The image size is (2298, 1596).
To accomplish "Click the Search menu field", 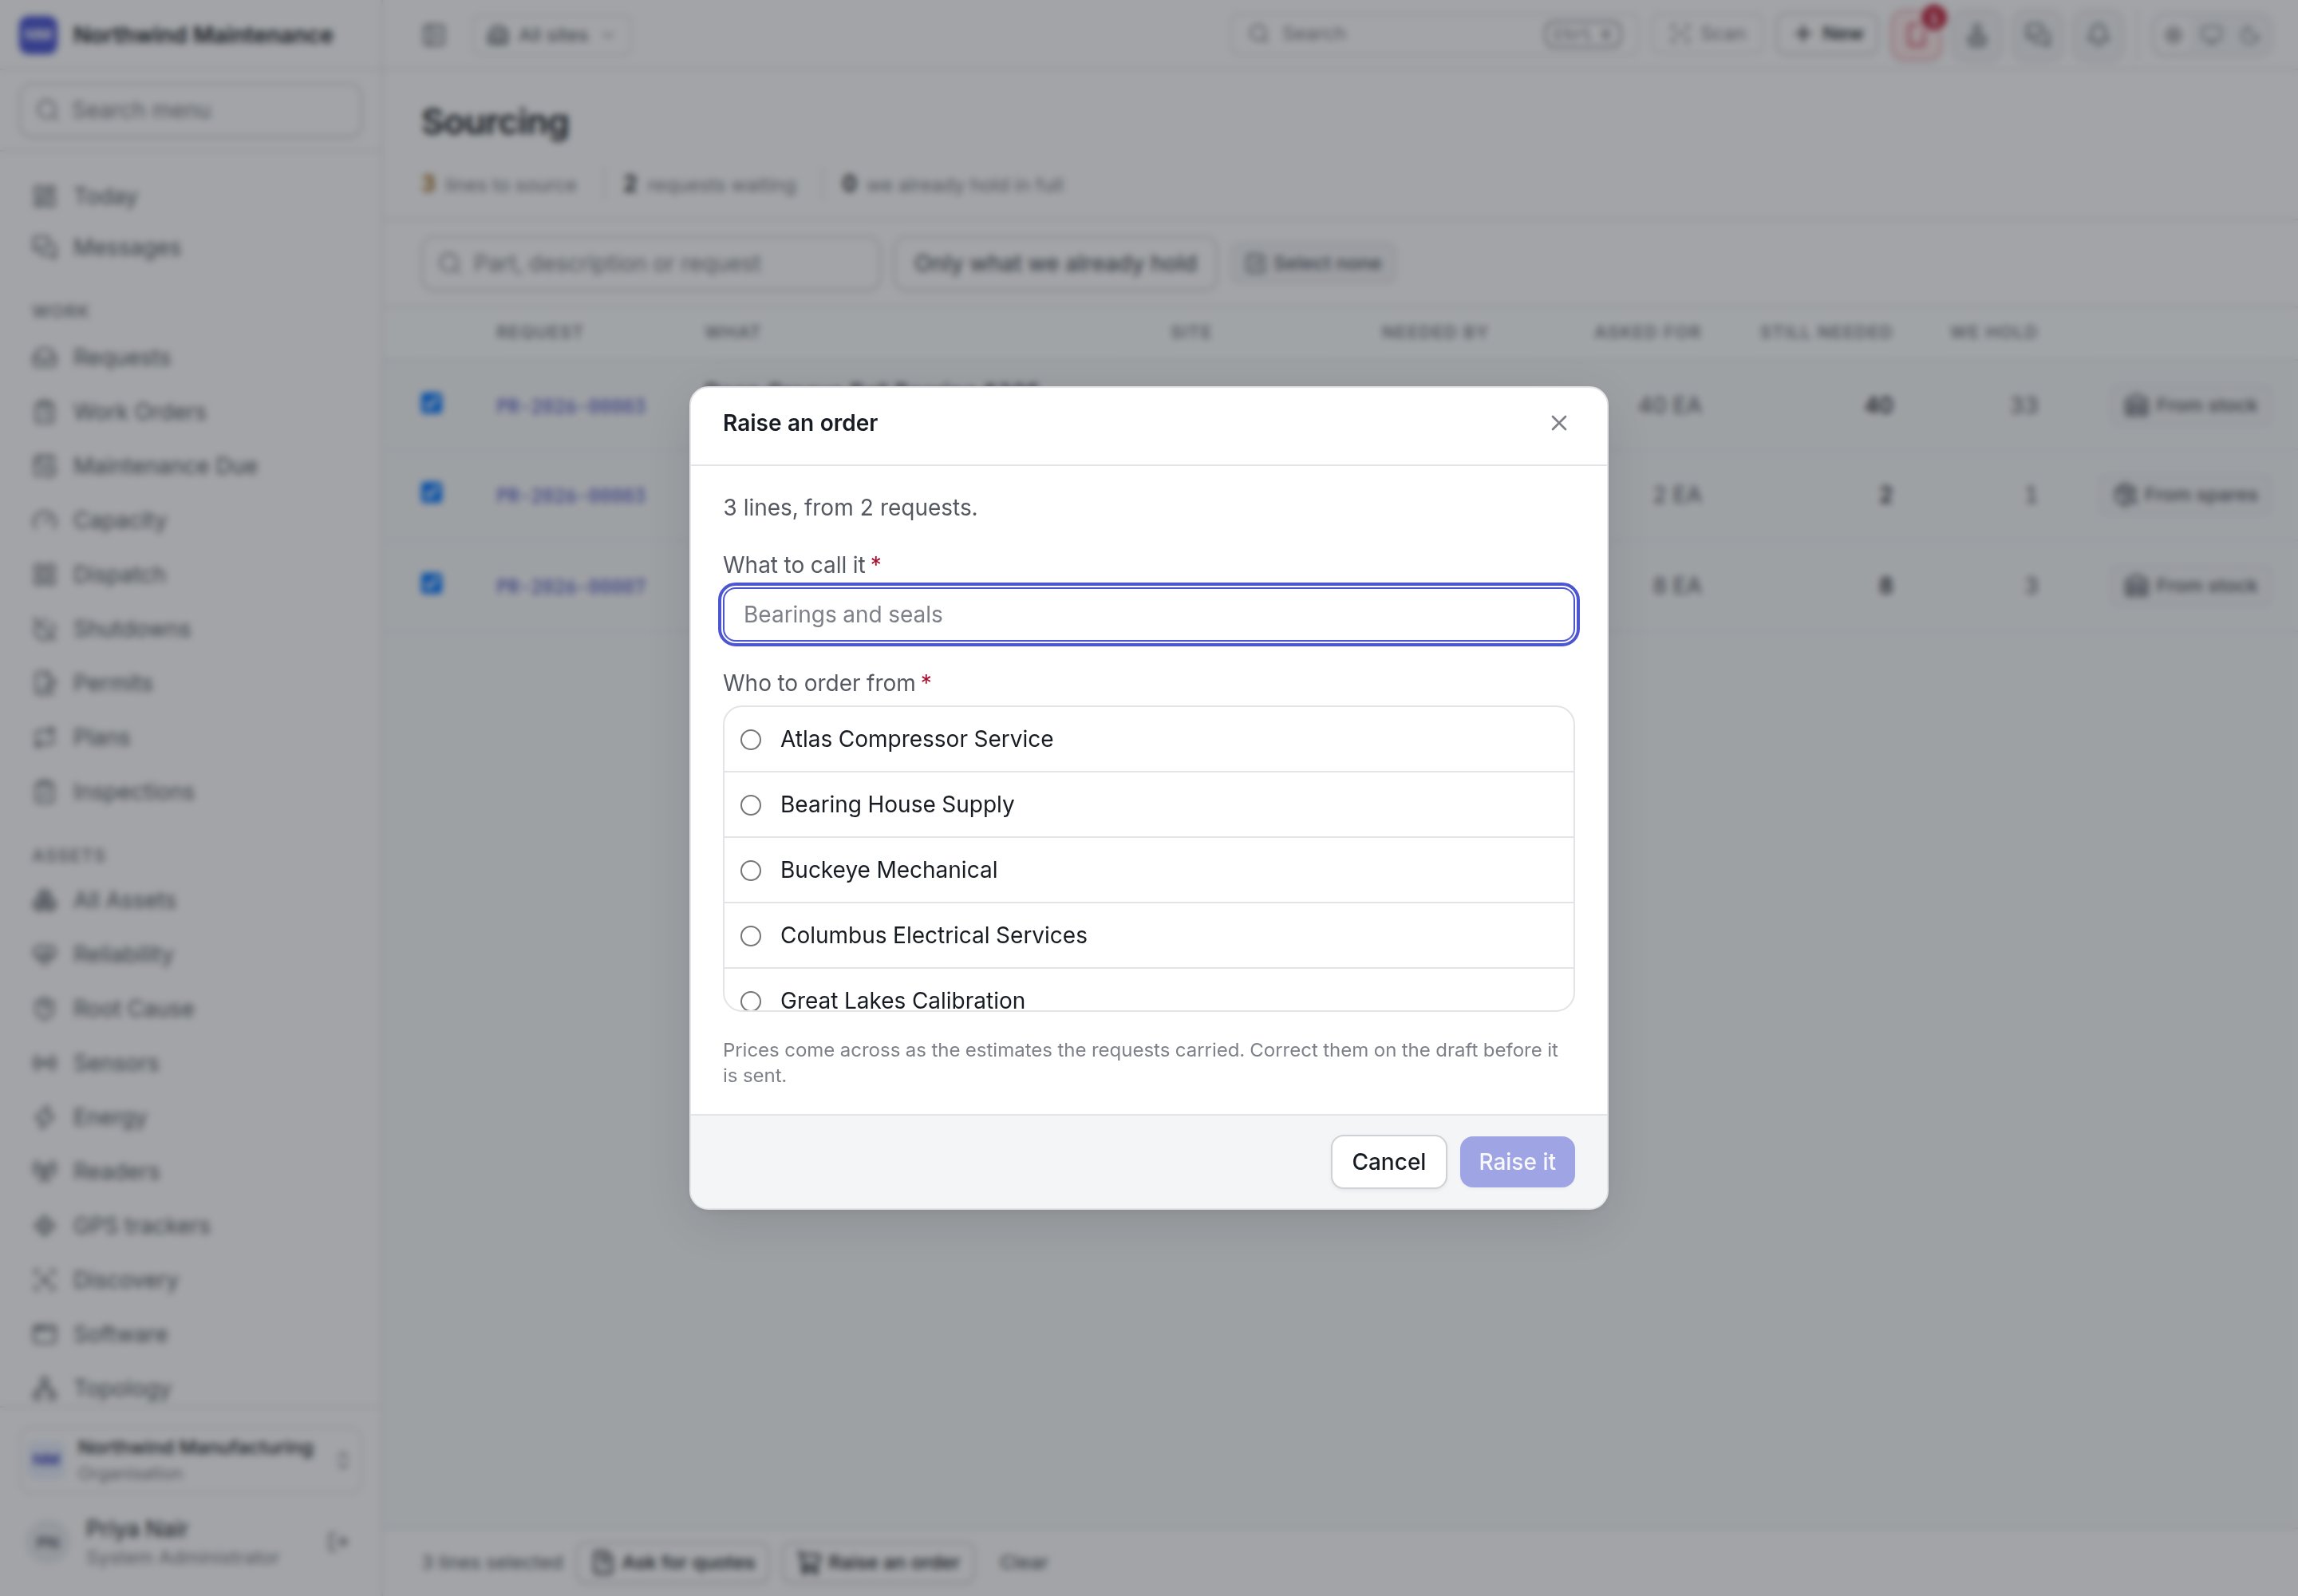I will click(x=190, y=110).
